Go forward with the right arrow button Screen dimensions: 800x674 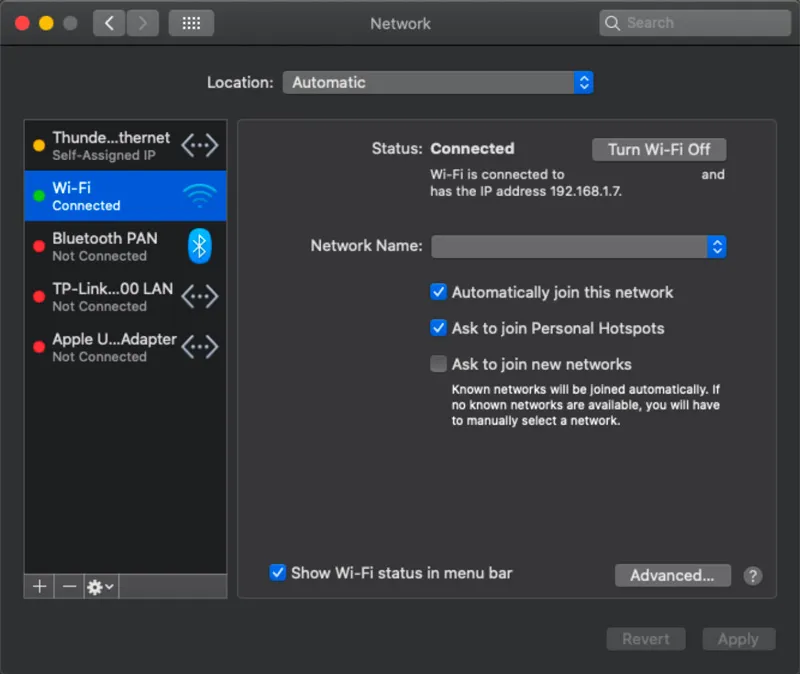coord(142,23)
